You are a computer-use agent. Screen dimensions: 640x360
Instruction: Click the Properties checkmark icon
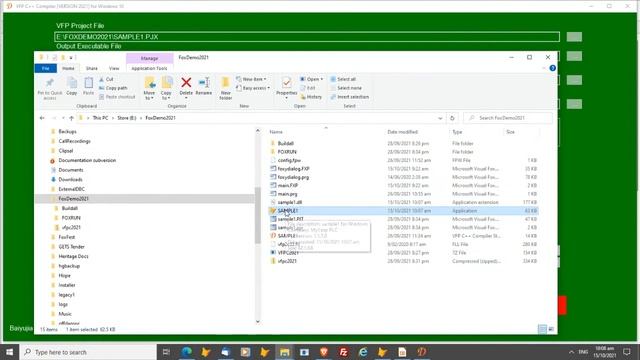[287, 83]
